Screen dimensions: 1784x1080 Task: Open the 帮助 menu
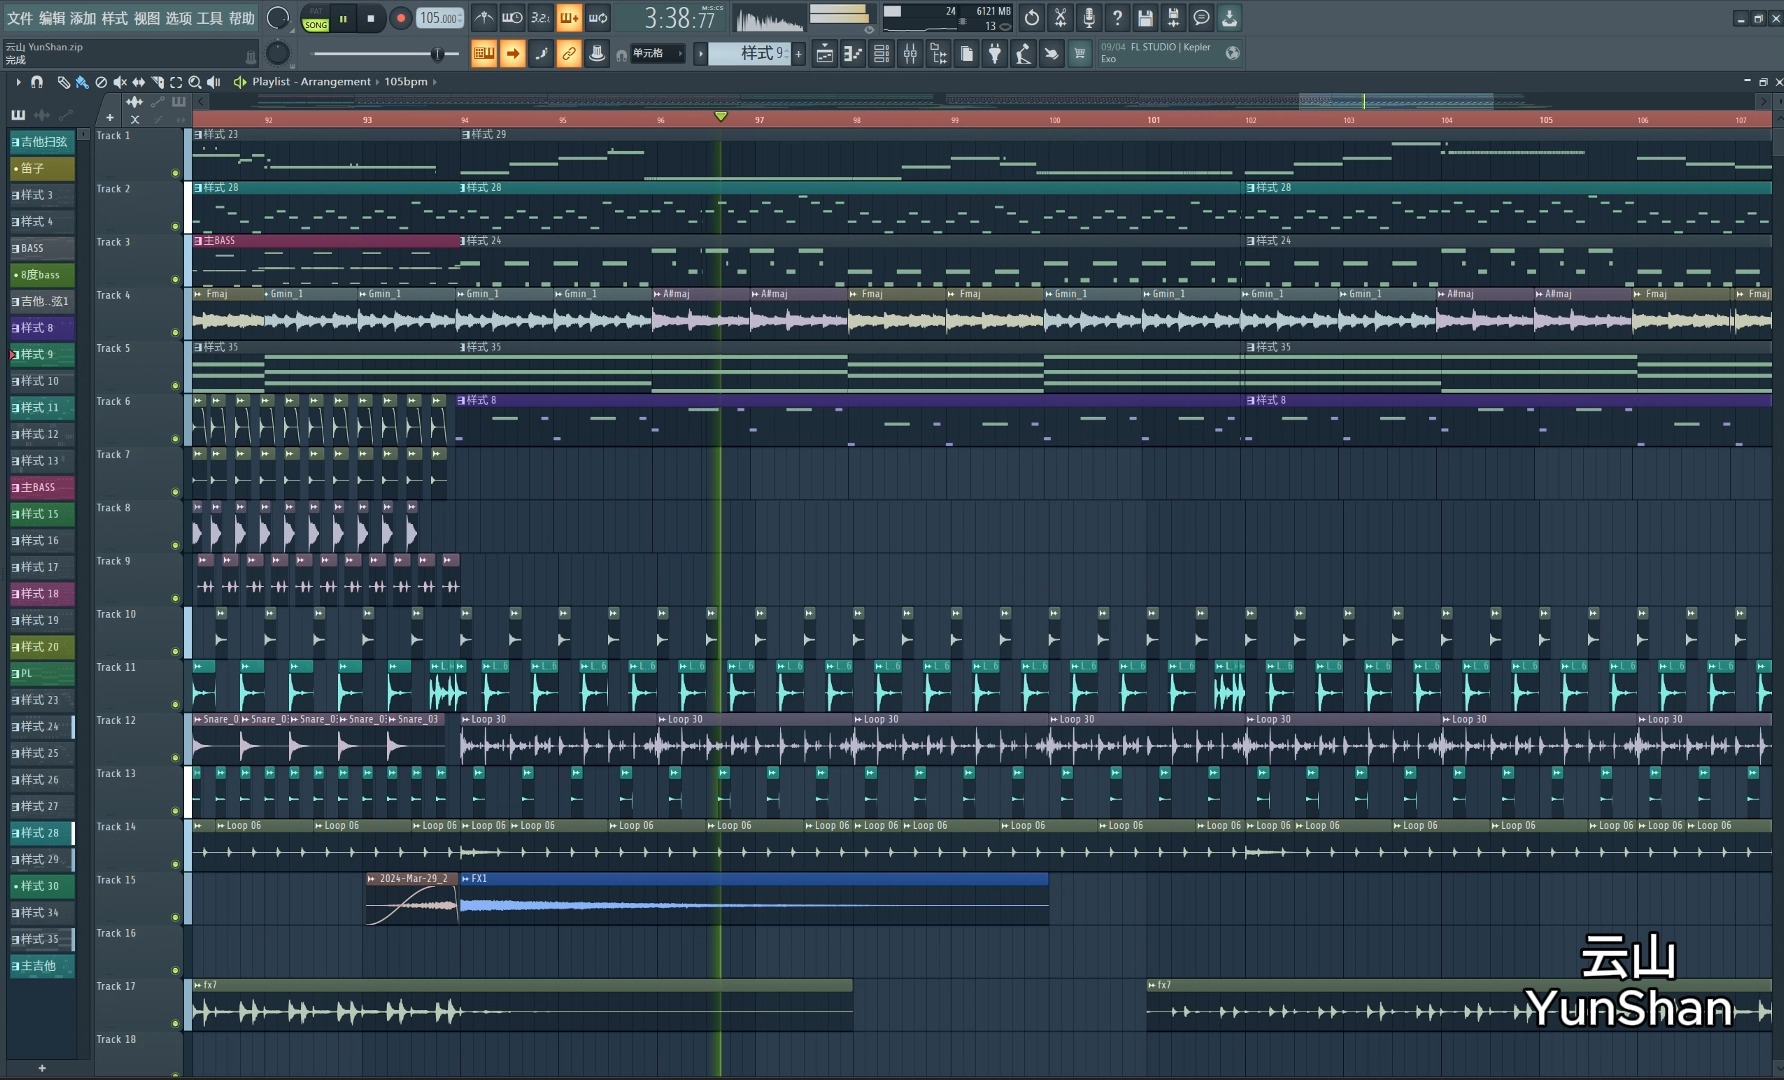[x=241, y=18]
